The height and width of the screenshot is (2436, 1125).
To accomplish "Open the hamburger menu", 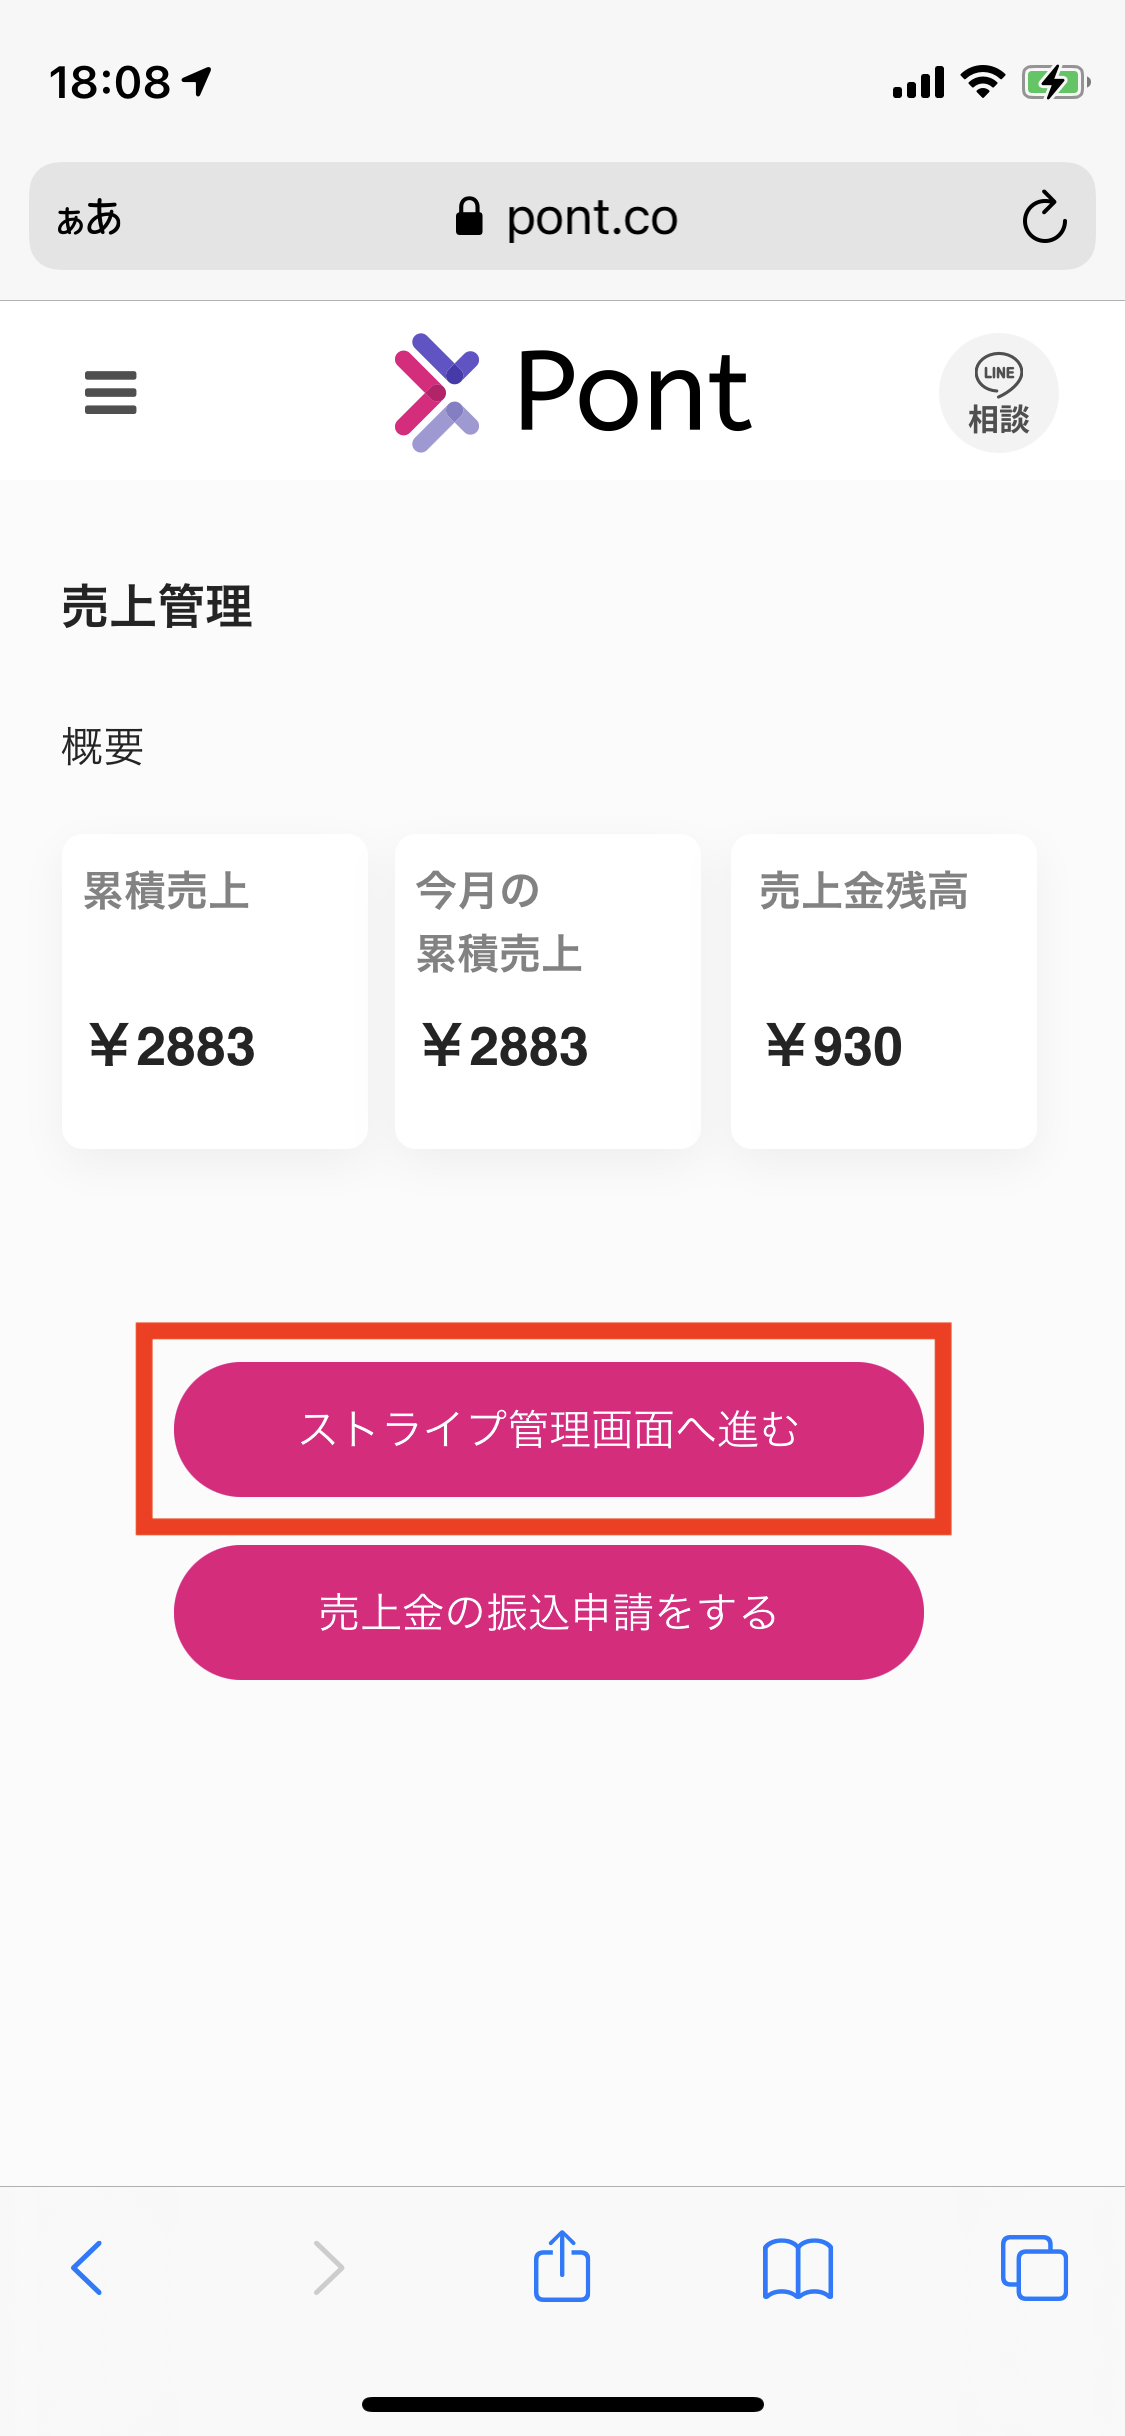I will click(x=110, y=392).
